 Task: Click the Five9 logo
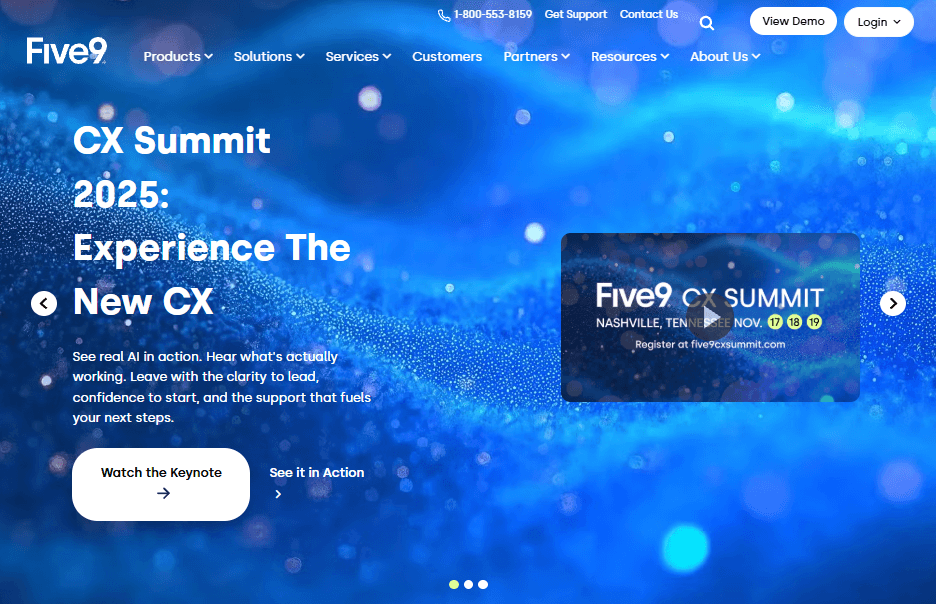pyautogui.click(x=66, y=51)
